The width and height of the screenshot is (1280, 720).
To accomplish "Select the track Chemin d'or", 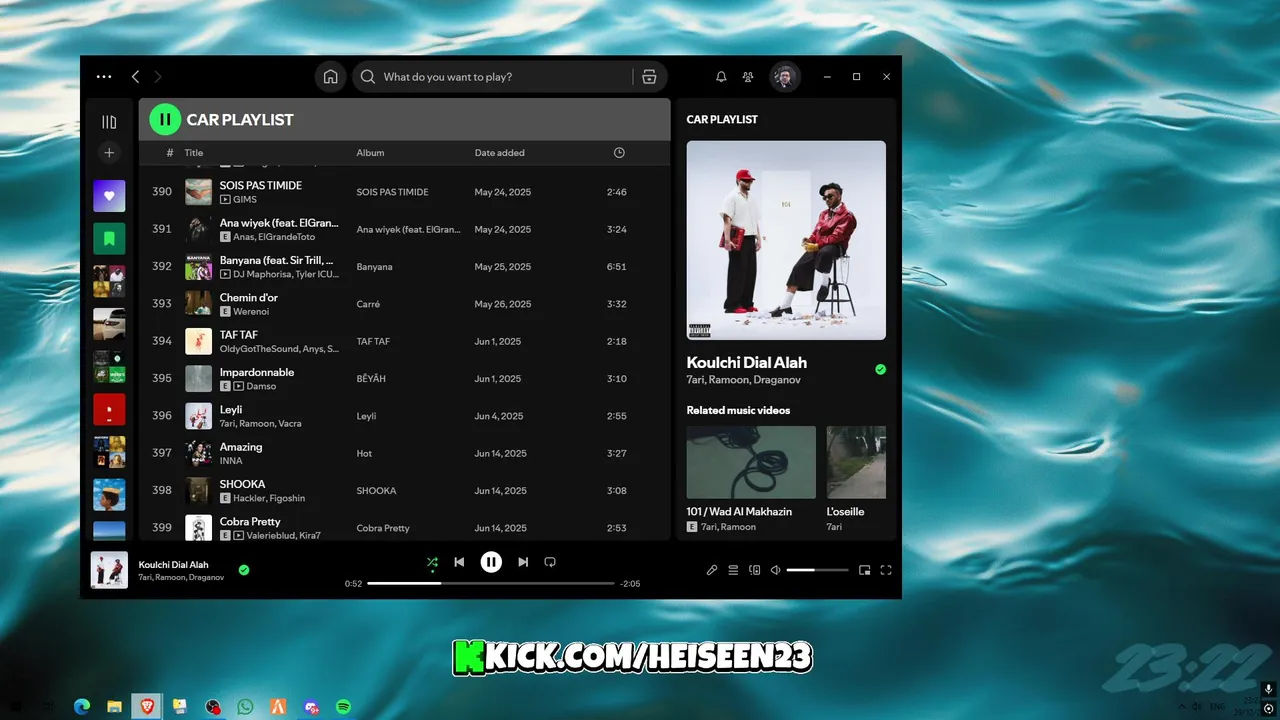I will coord(249,297).
